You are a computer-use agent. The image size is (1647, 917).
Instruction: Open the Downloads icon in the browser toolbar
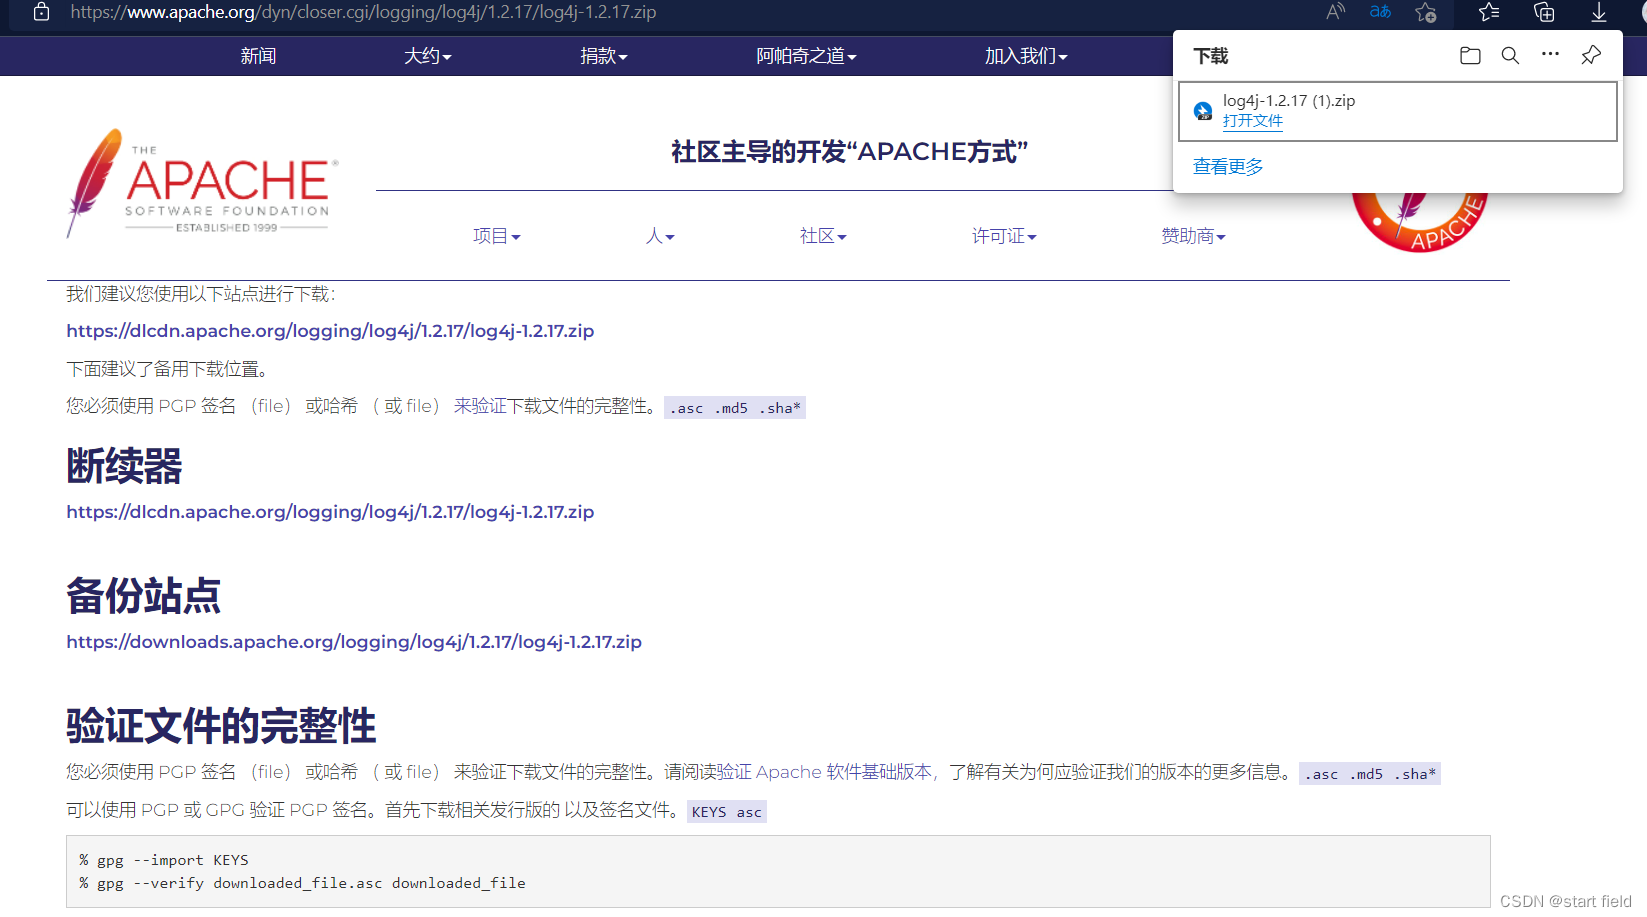point(1598,13)
